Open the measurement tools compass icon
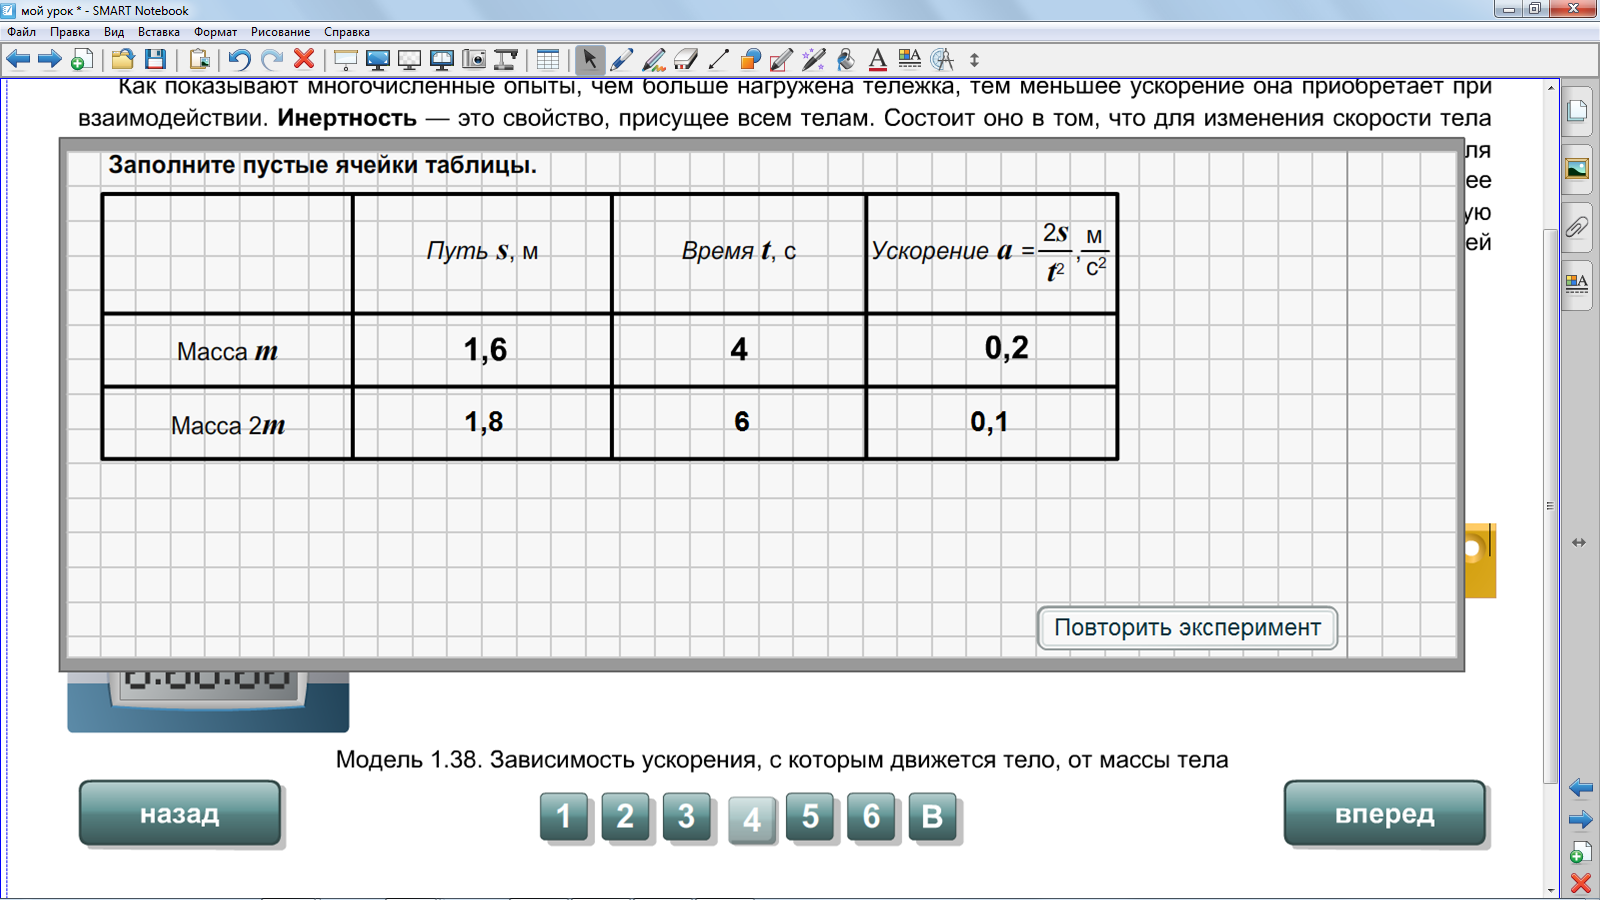 click(x=942, y=60)
